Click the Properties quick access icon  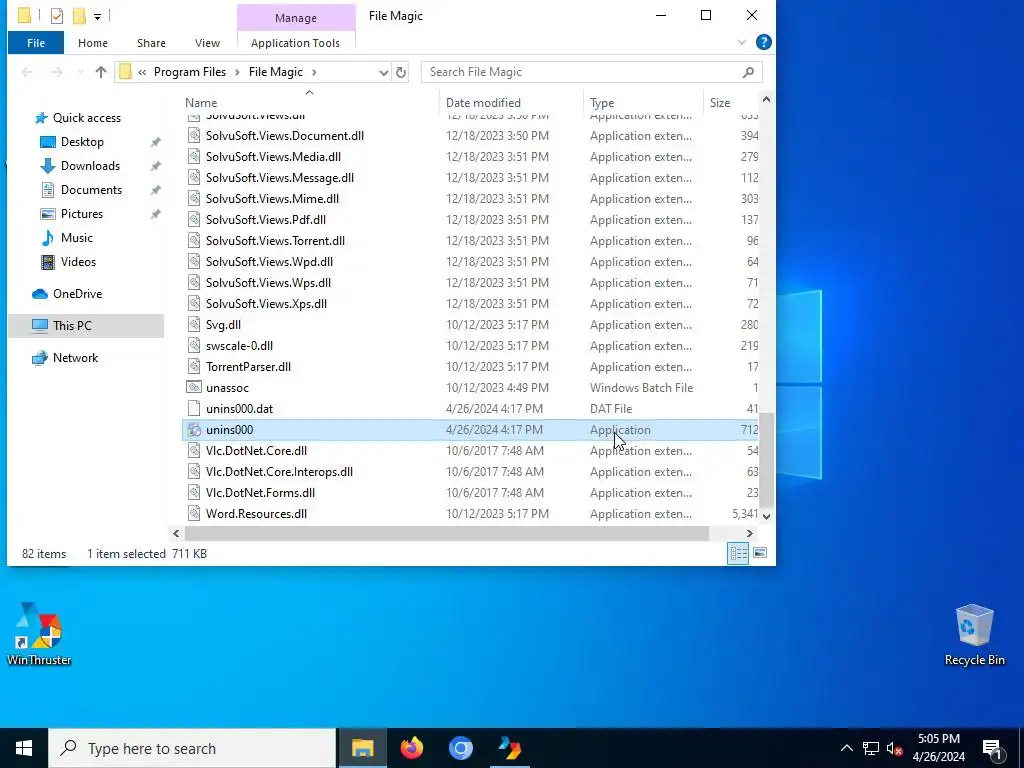[57, 15]
